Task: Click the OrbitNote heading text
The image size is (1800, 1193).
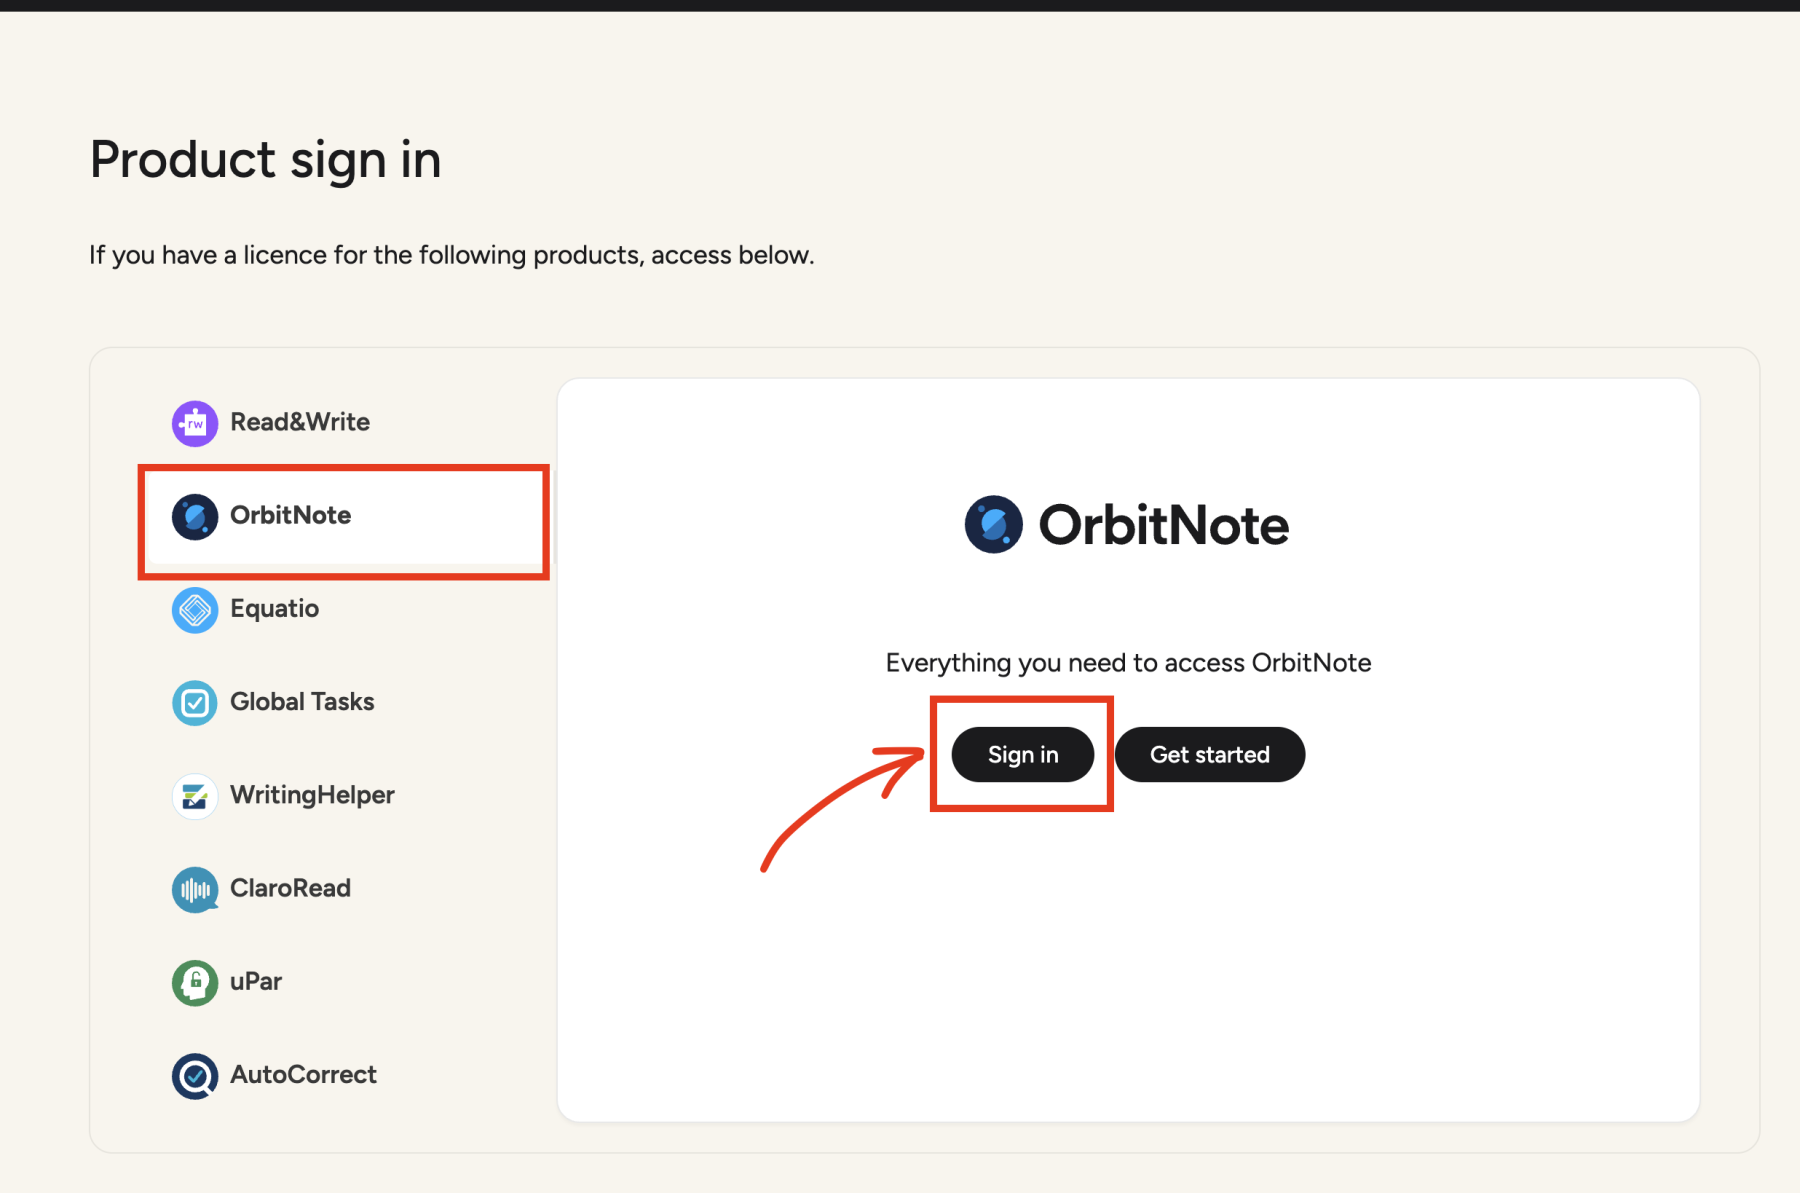Action: (x=1163, y=525)
